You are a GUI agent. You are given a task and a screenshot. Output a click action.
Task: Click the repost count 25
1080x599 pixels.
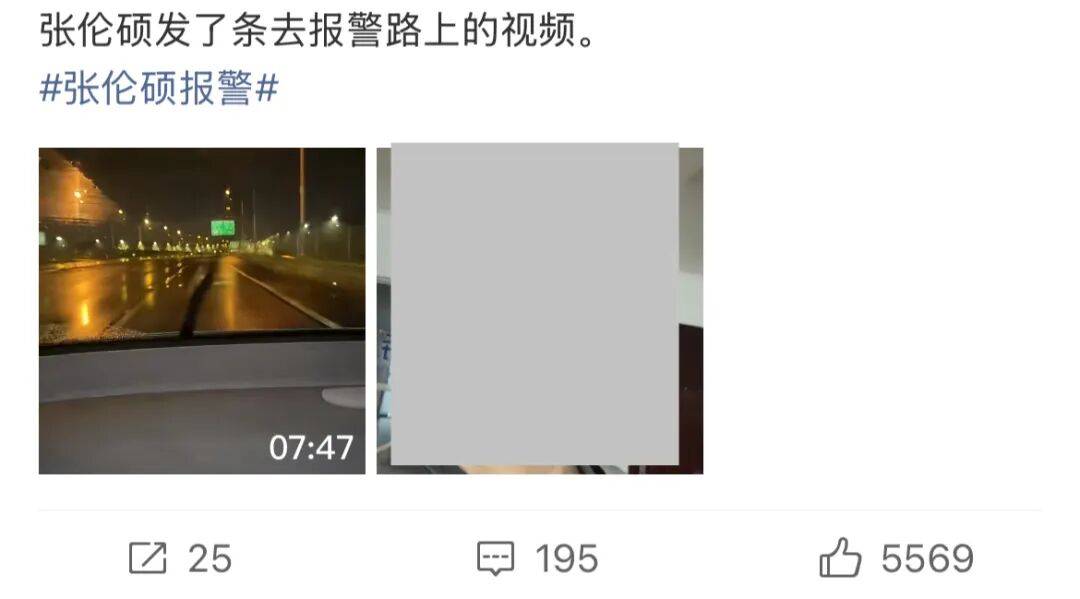(x=210, y=558)
